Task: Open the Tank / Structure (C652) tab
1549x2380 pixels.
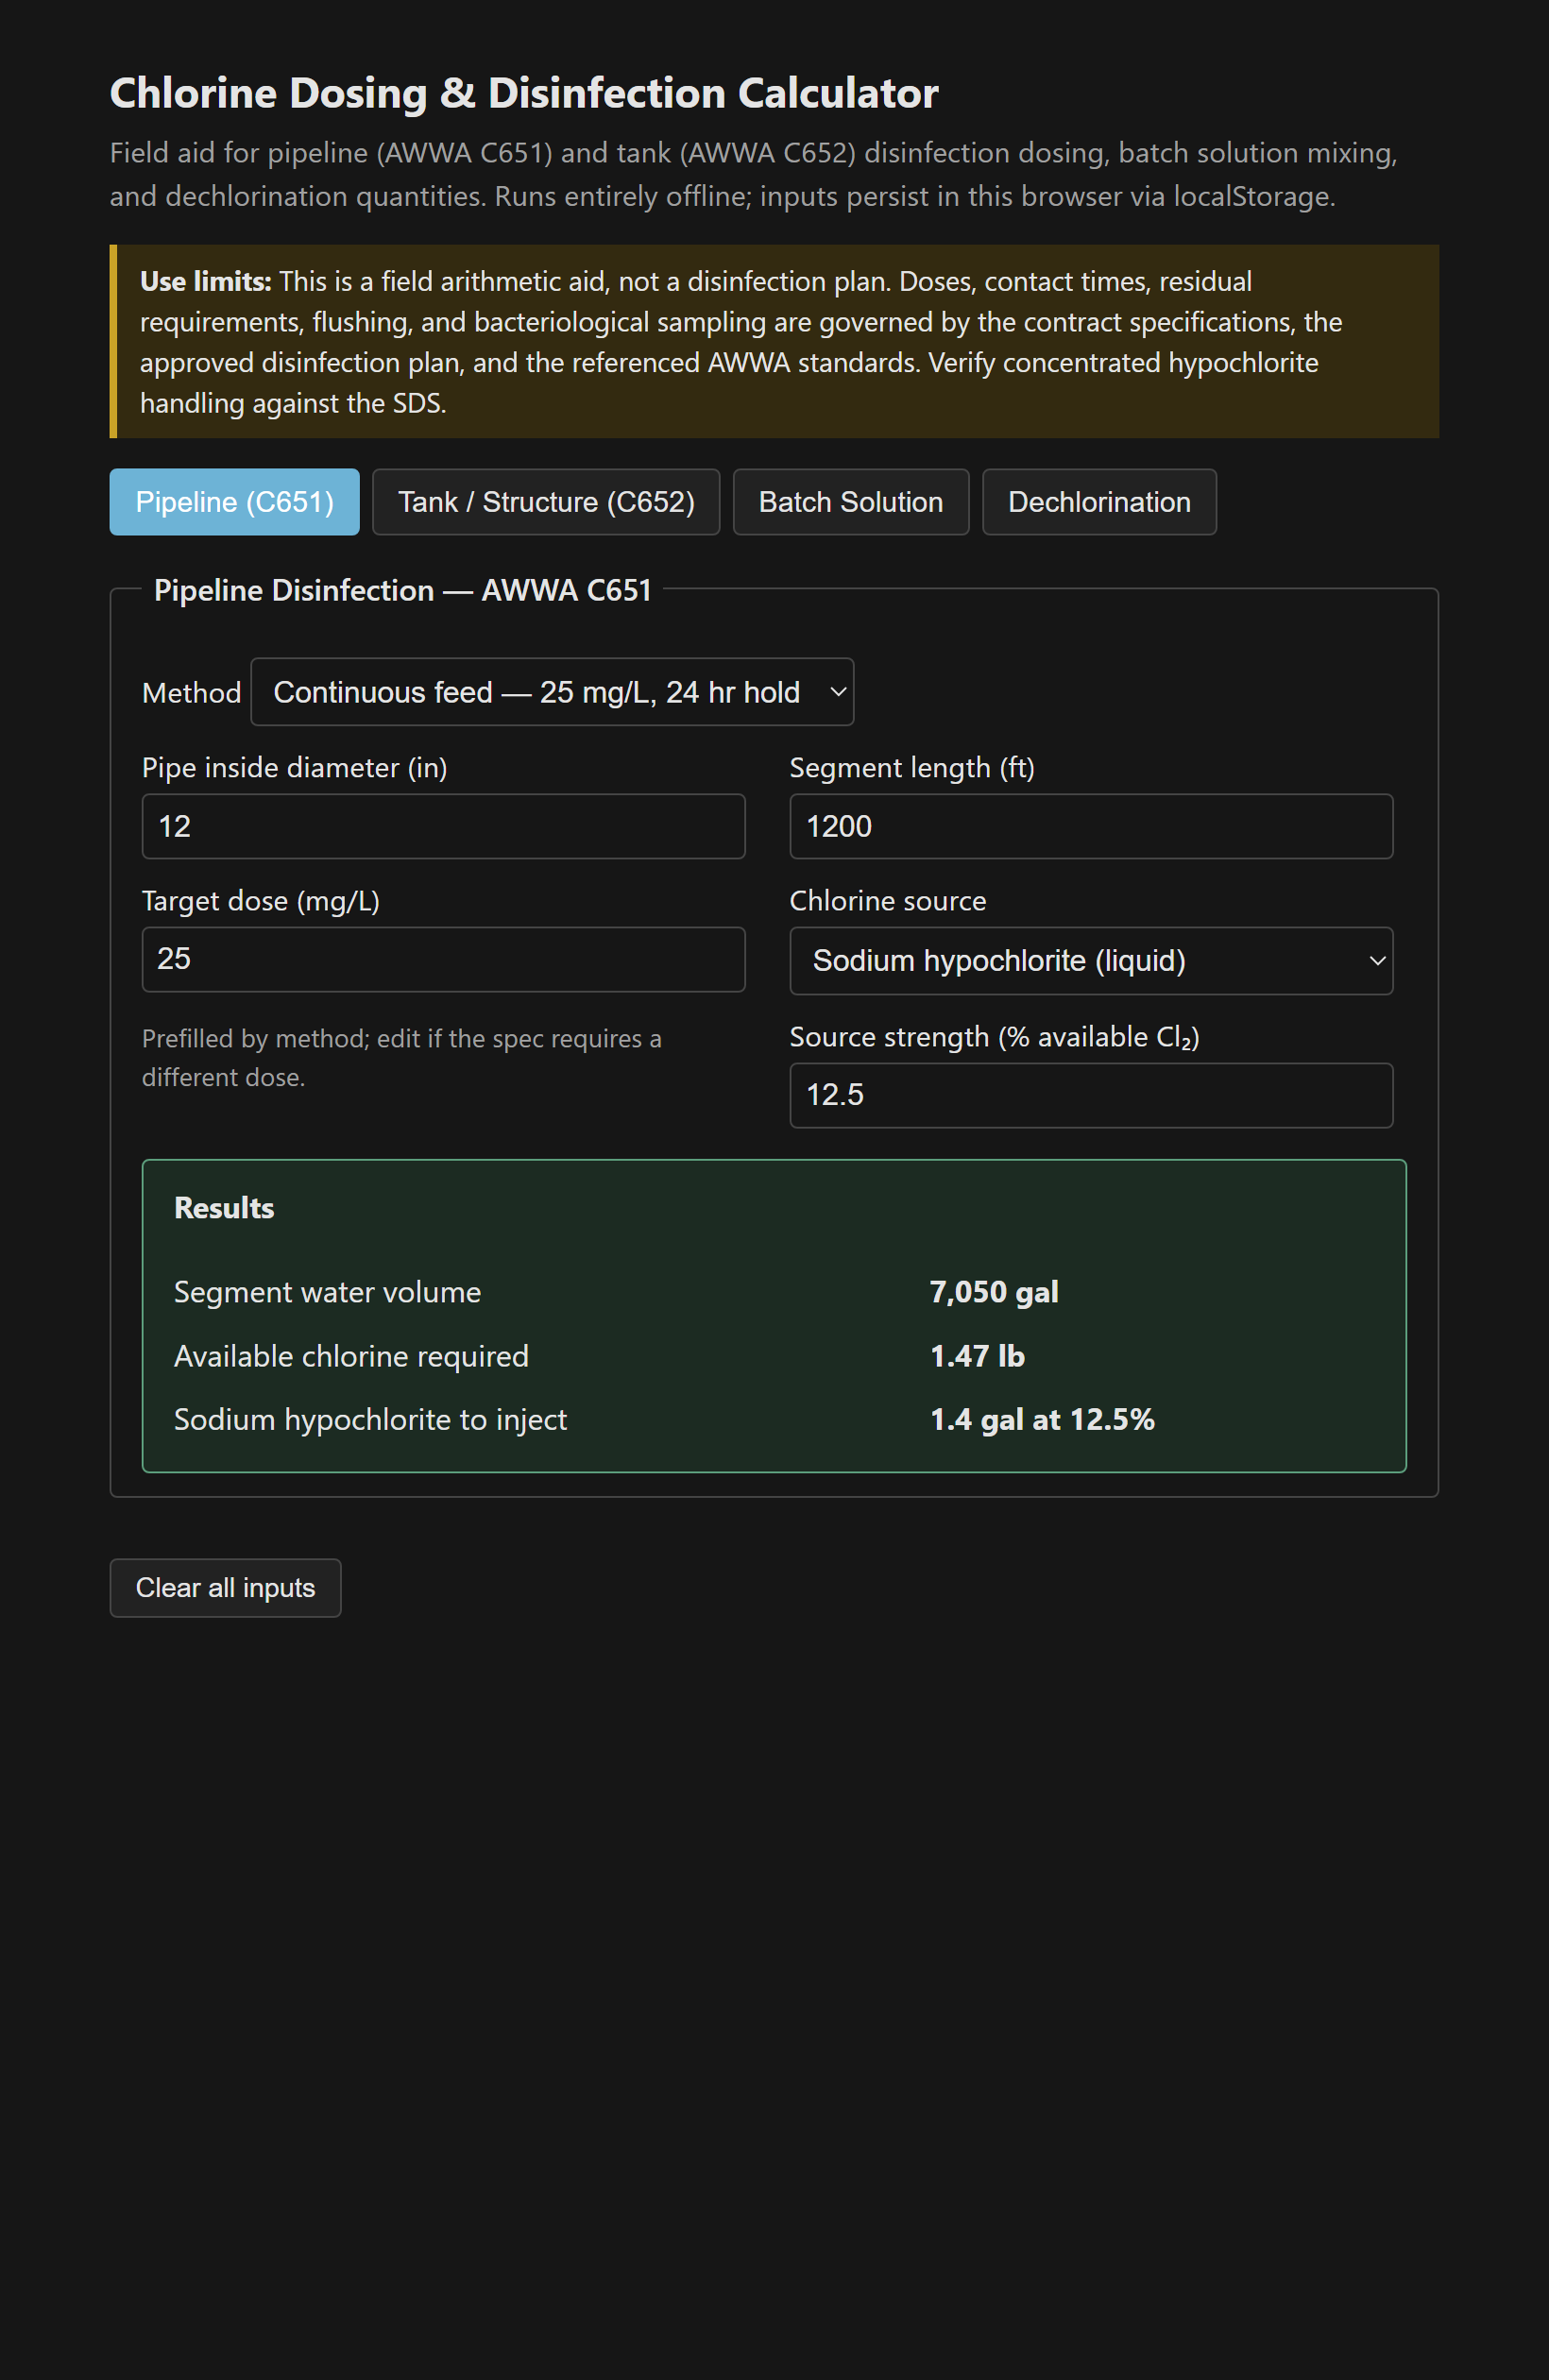Action: point(546,502)
